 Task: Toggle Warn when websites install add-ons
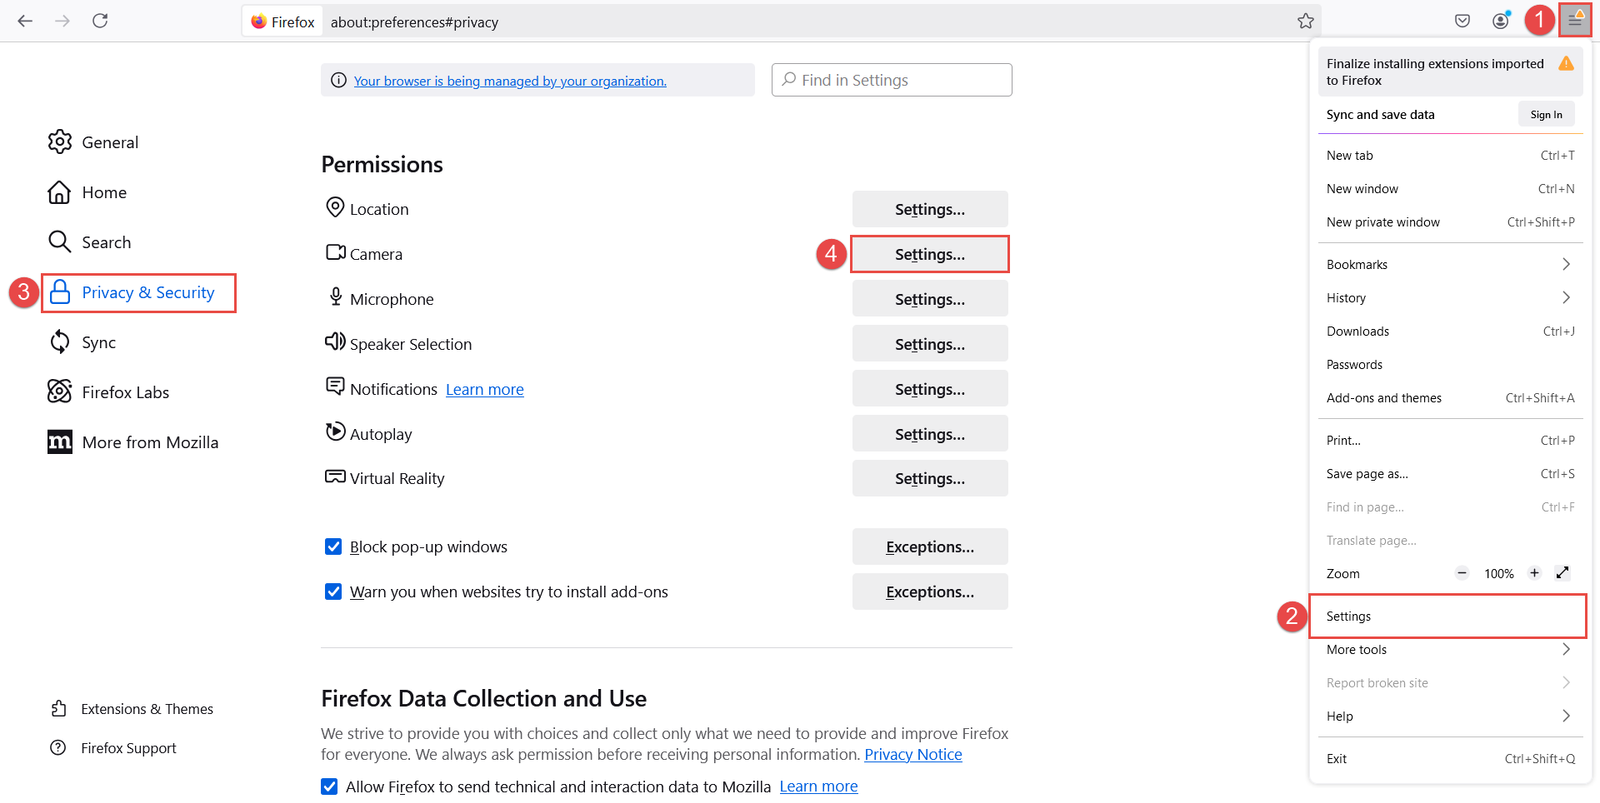333,592
